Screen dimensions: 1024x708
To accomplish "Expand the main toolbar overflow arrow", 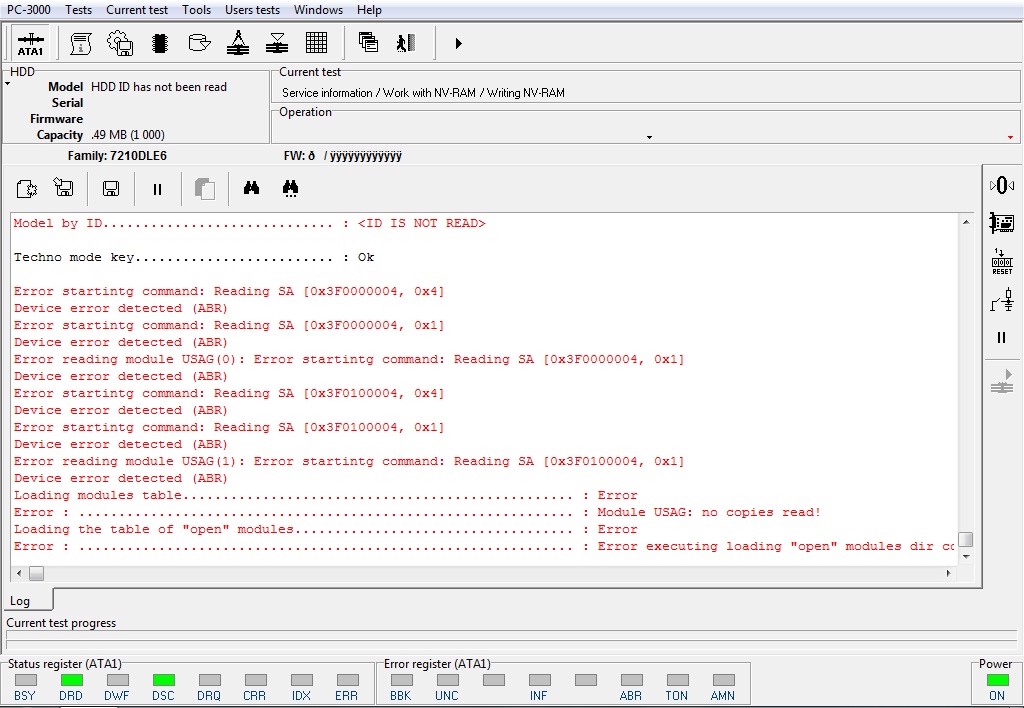I will [458, 44].
